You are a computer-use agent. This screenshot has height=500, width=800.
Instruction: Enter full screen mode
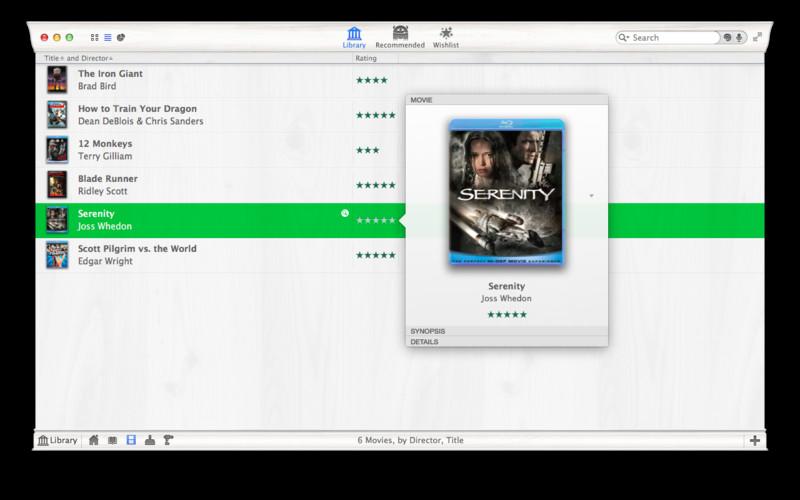[758, 37]
